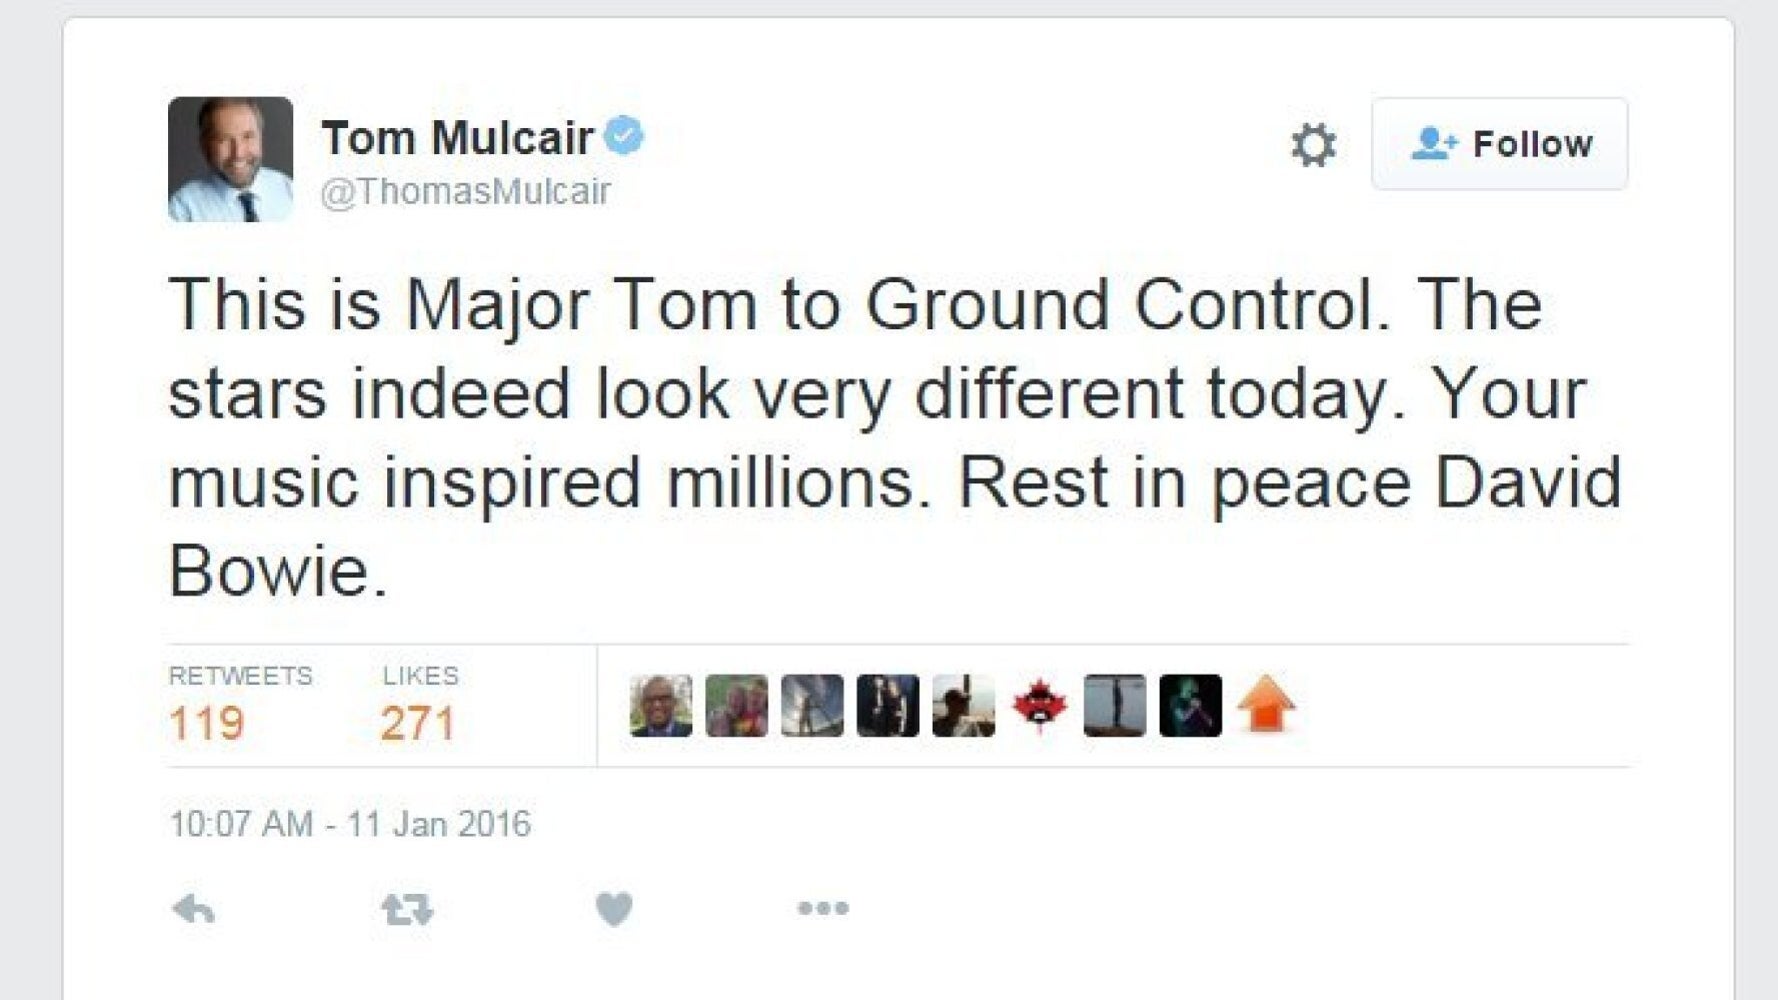Click the verified badge beside Tom Mulcair

(625, 138)
